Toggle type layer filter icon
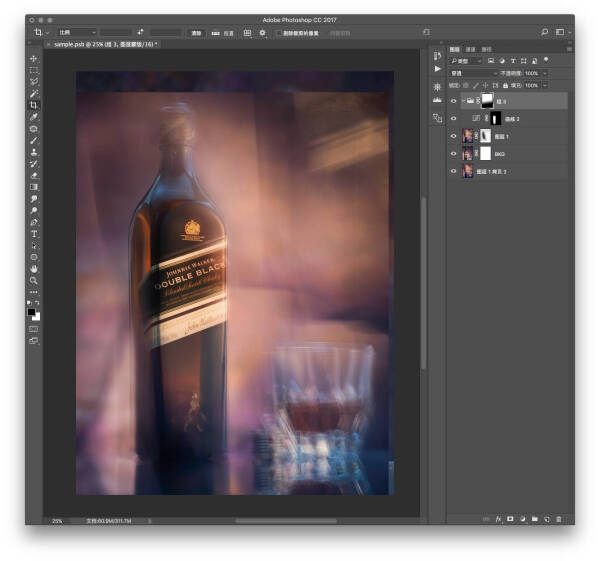Screen dimensions: 600x561 513,61
